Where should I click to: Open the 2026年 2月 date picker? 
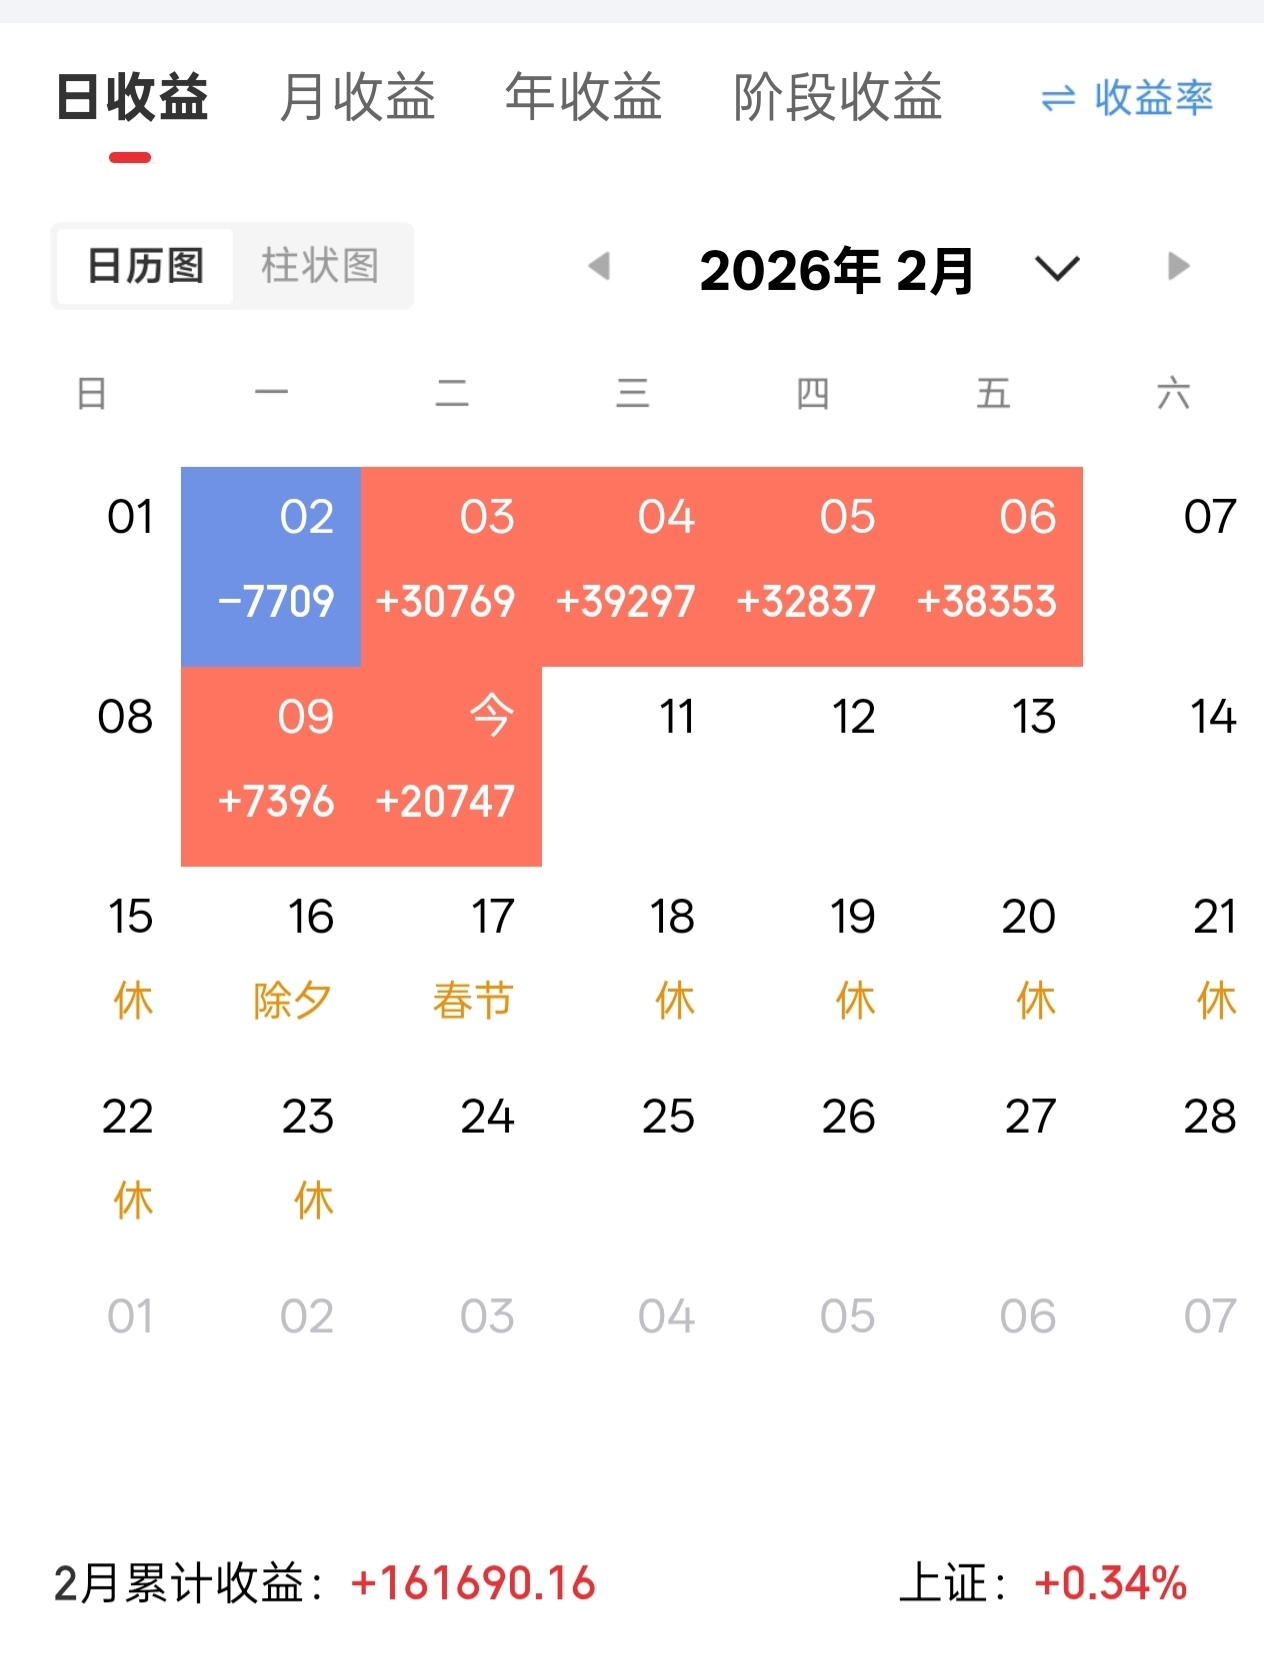836,270
